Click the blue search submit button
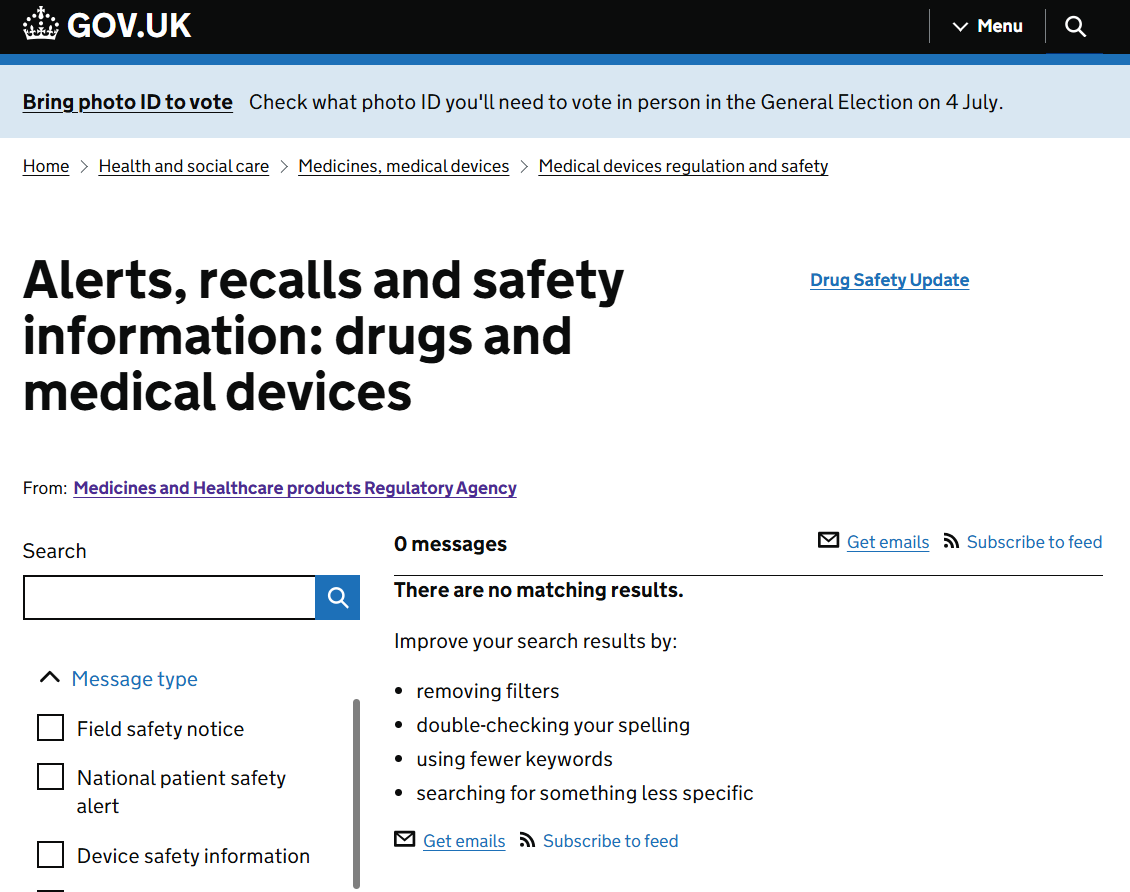 337,597
